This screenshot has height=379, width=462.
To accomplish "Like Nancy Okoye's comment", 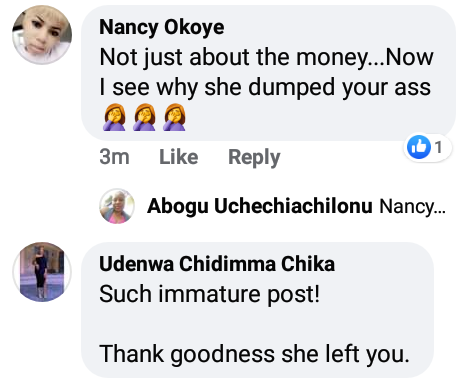I will (179, 157).
